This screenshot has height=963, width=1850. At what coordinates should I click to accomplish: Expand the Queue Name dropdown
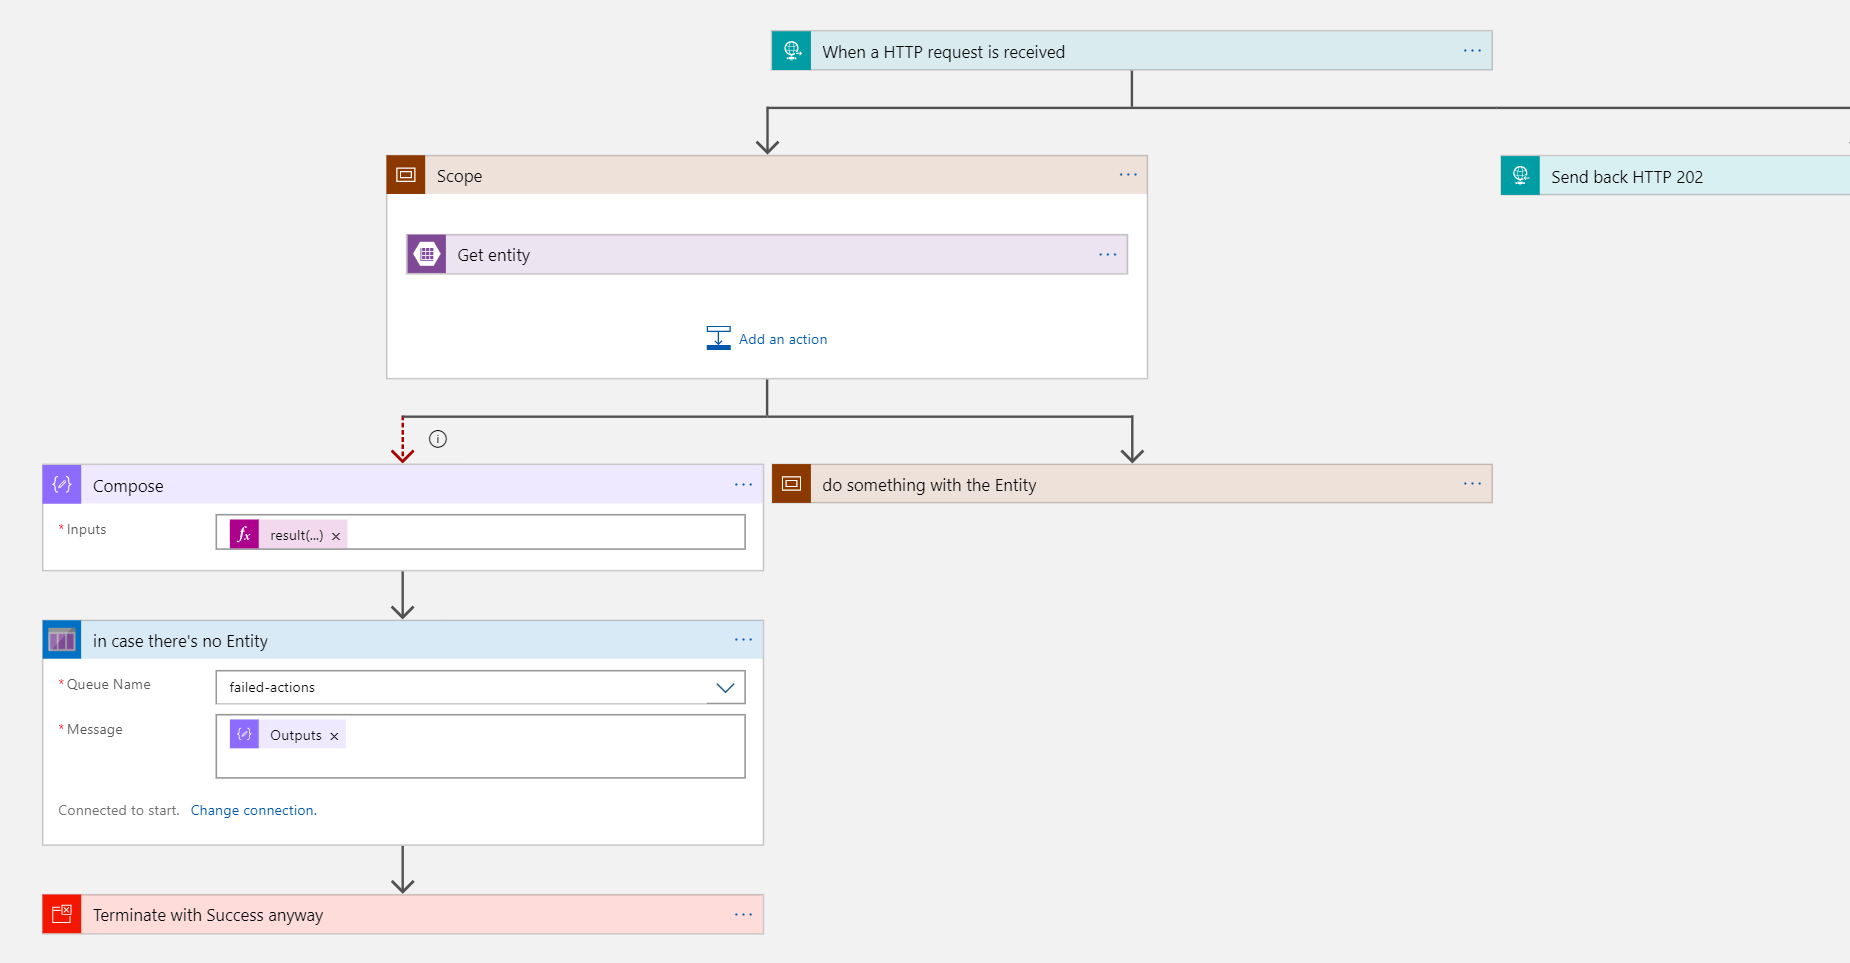[x=725, y=688]
